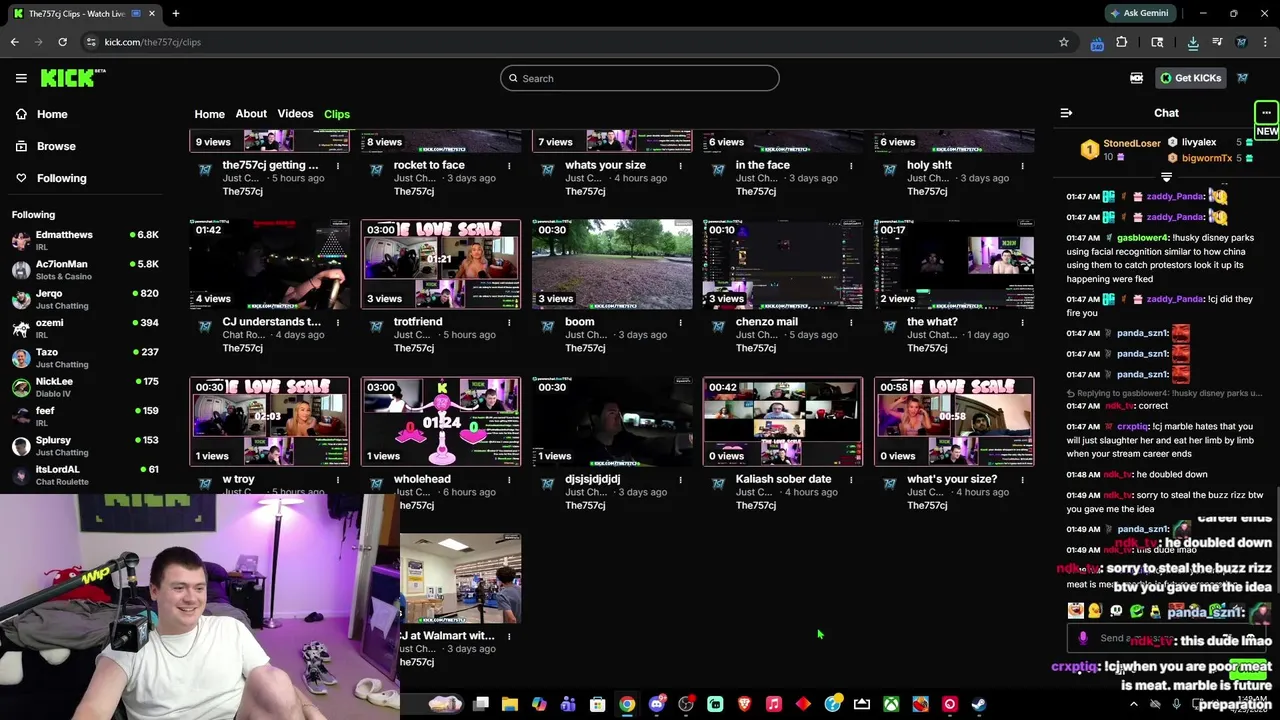Open ozemi followed channel
Image resolution: width=1280 pixels, height=720 pixels.
[x=85, y=328]
